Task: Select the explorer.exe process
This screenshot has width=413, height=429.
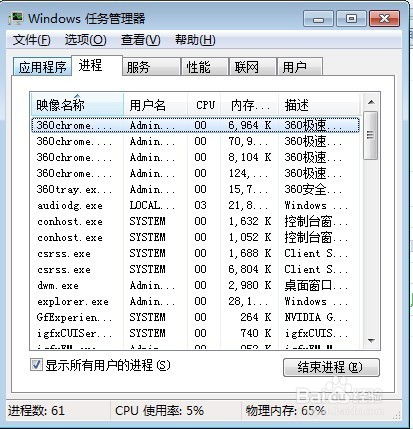Action: pyautogui.click(x=196, y=301)
